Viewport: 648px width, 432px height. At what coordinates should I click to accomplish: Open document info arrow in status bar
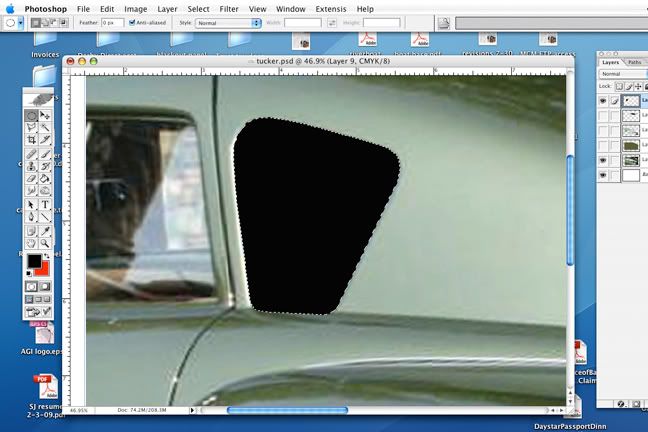click(192, 410)
